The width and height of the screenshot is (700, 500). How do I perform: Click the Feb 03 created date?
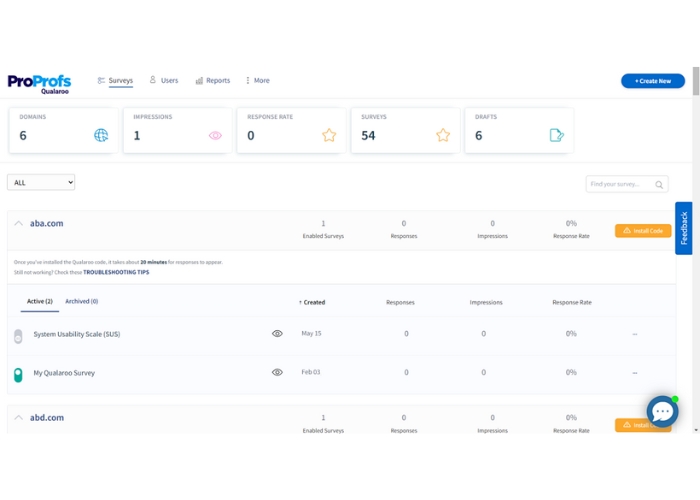(x=311, y=372)
